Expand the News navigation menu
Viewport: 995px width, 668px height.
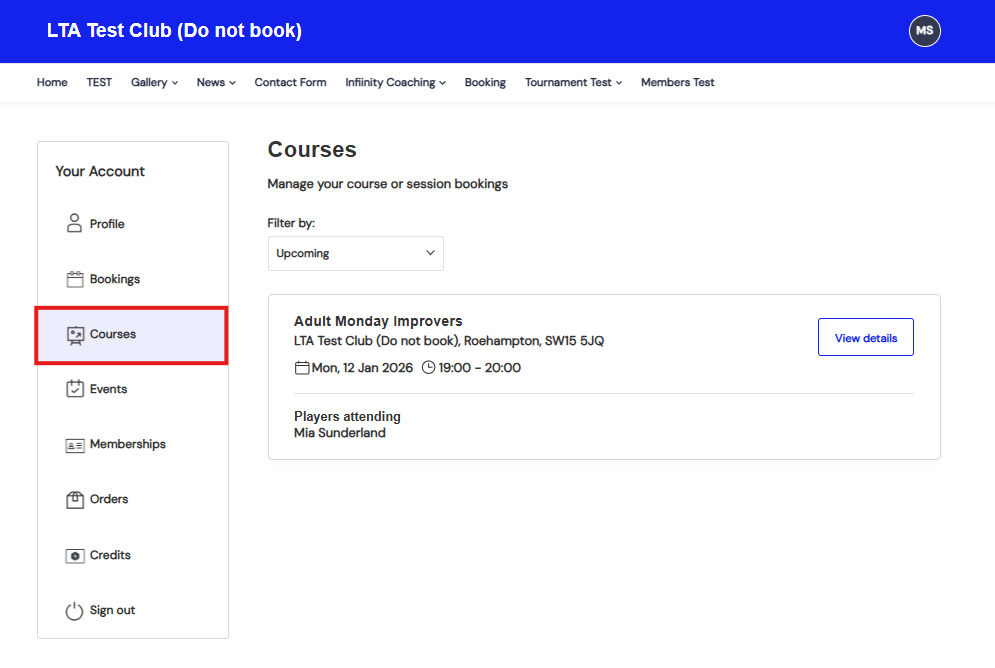(x=216, y=83)
